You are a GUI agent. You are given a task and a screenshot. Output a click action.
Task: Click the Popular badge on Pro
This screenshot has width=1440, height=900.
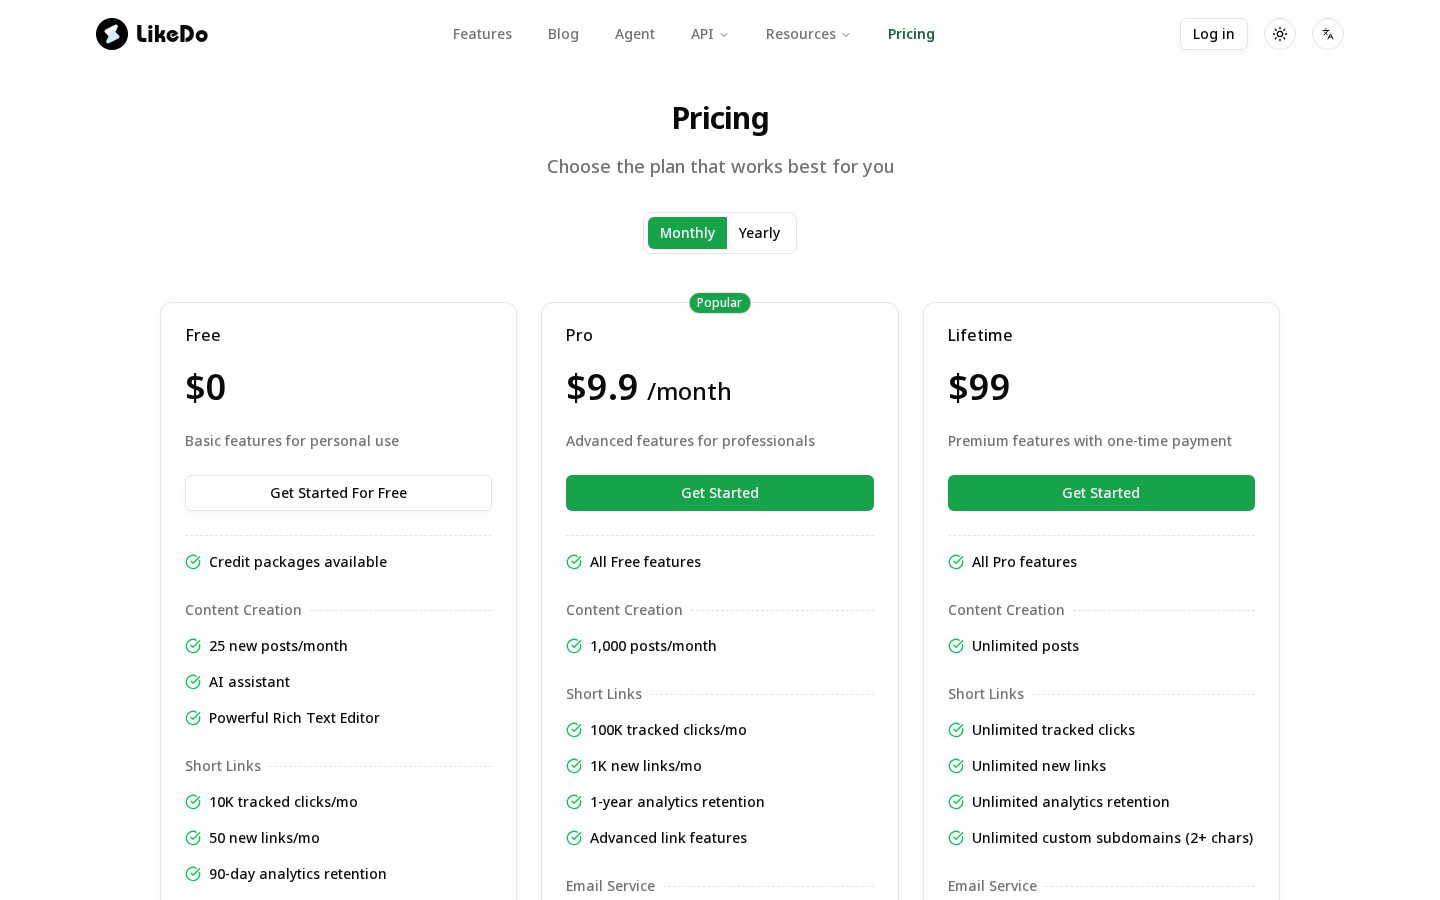719,303
